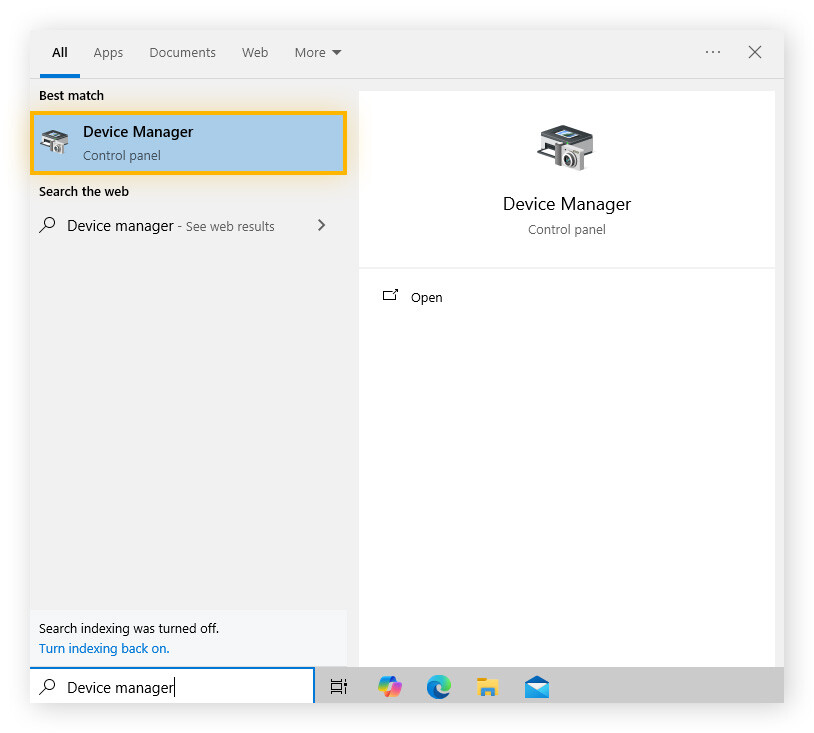The width and height of the screenshot is (814, 733).
Task: Click the Open icon in the preview pane
Action: tap(391, 296)
